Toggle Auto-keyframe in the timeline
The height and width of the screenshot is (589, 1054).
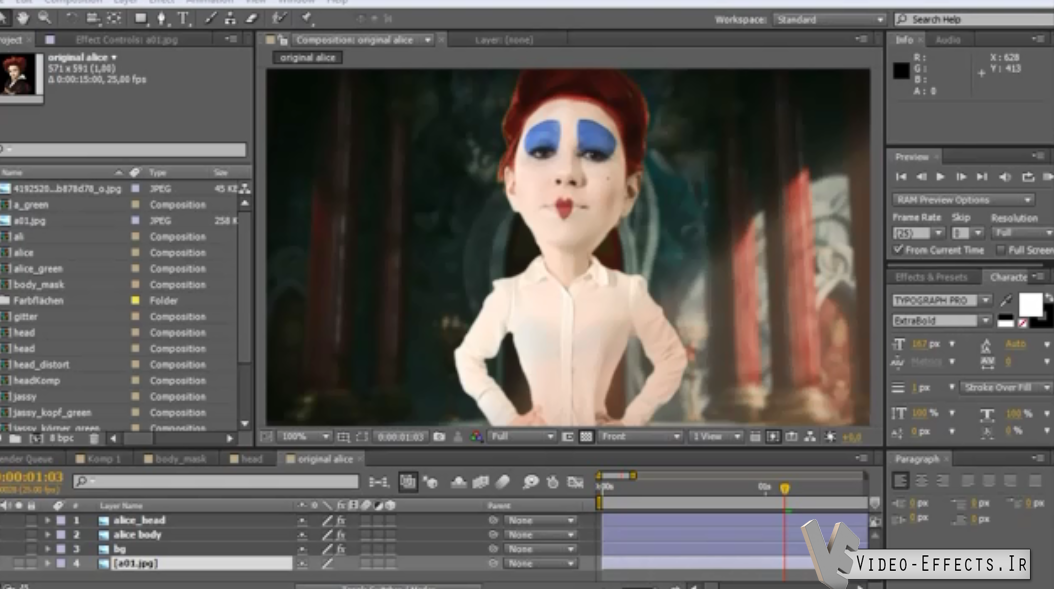click(x=553, y=482)
